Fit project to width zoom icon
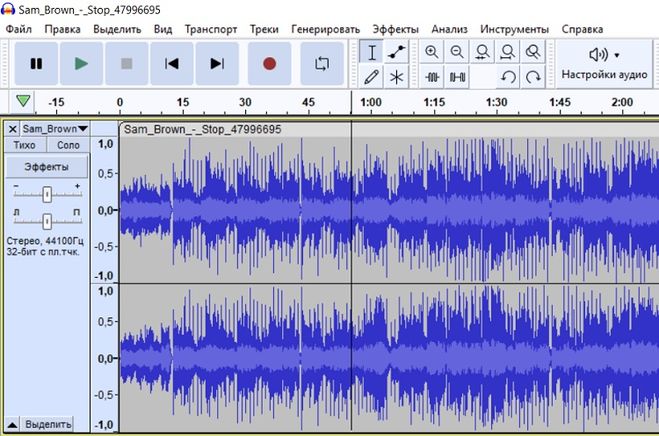The width and height of the screenshot is (659, 436). [x=508, y=52]
